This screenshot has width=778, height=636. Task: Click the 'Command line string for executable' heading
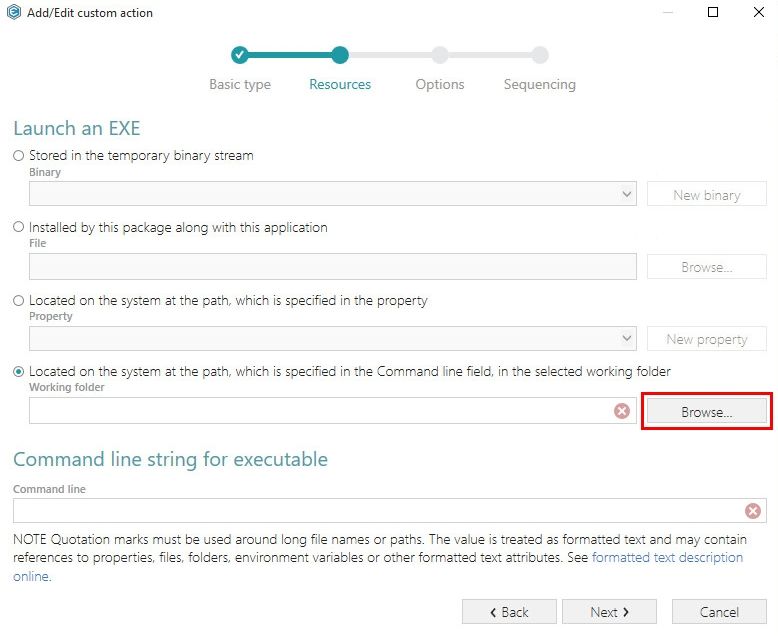(x=170, y=460)
